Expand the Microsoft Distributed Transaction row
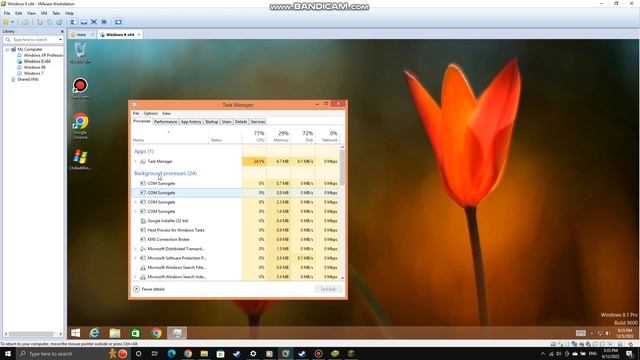The image size is (640, 360). pos(136,249)
